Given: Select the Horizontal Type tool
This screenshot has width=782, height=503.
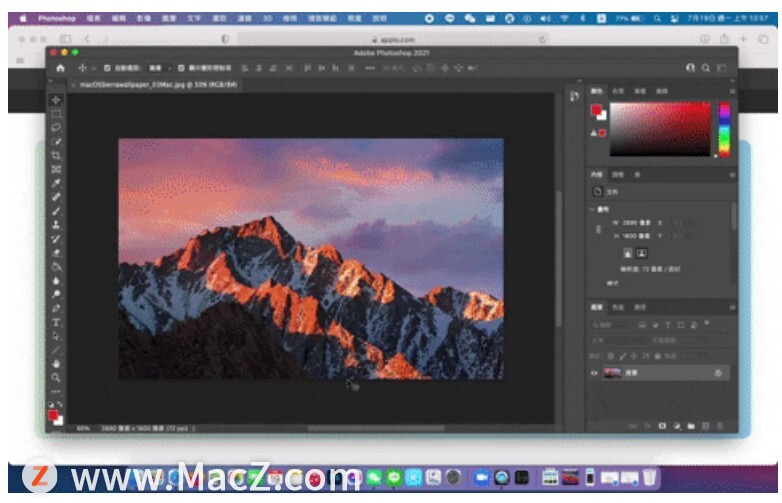Looking at the screenshot, I should [56, 323].
